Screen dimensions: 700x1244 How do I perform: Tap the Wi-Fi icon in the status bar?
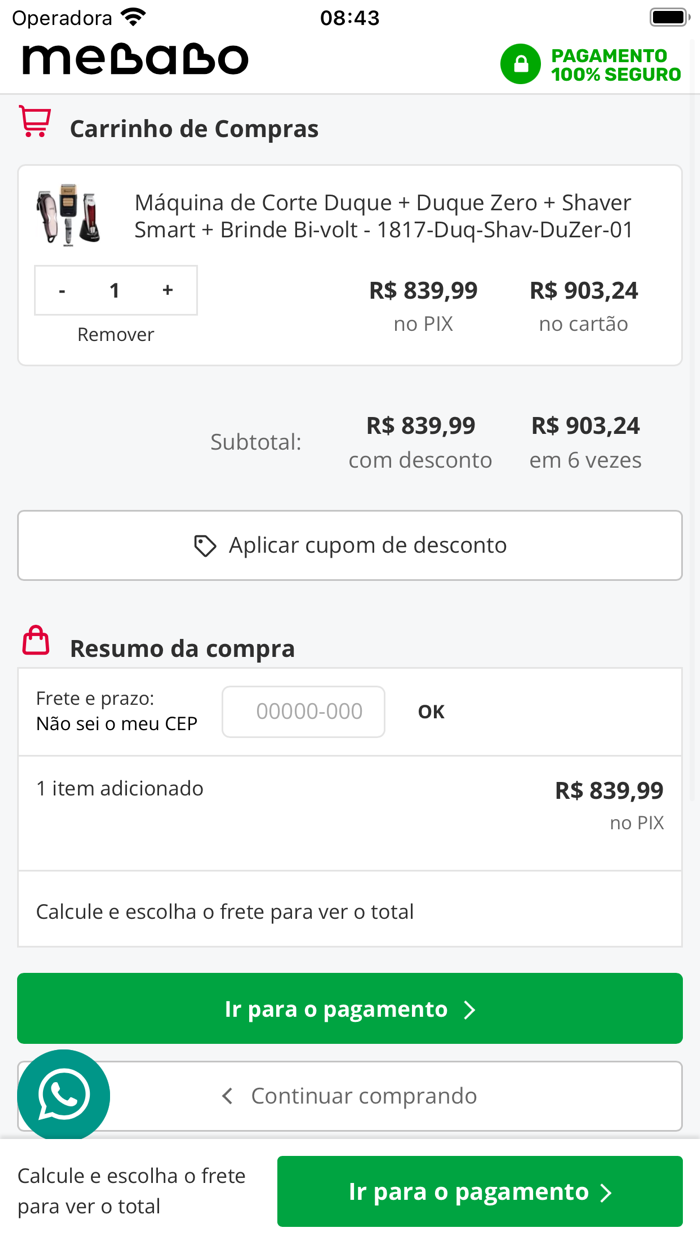[132, 16]
